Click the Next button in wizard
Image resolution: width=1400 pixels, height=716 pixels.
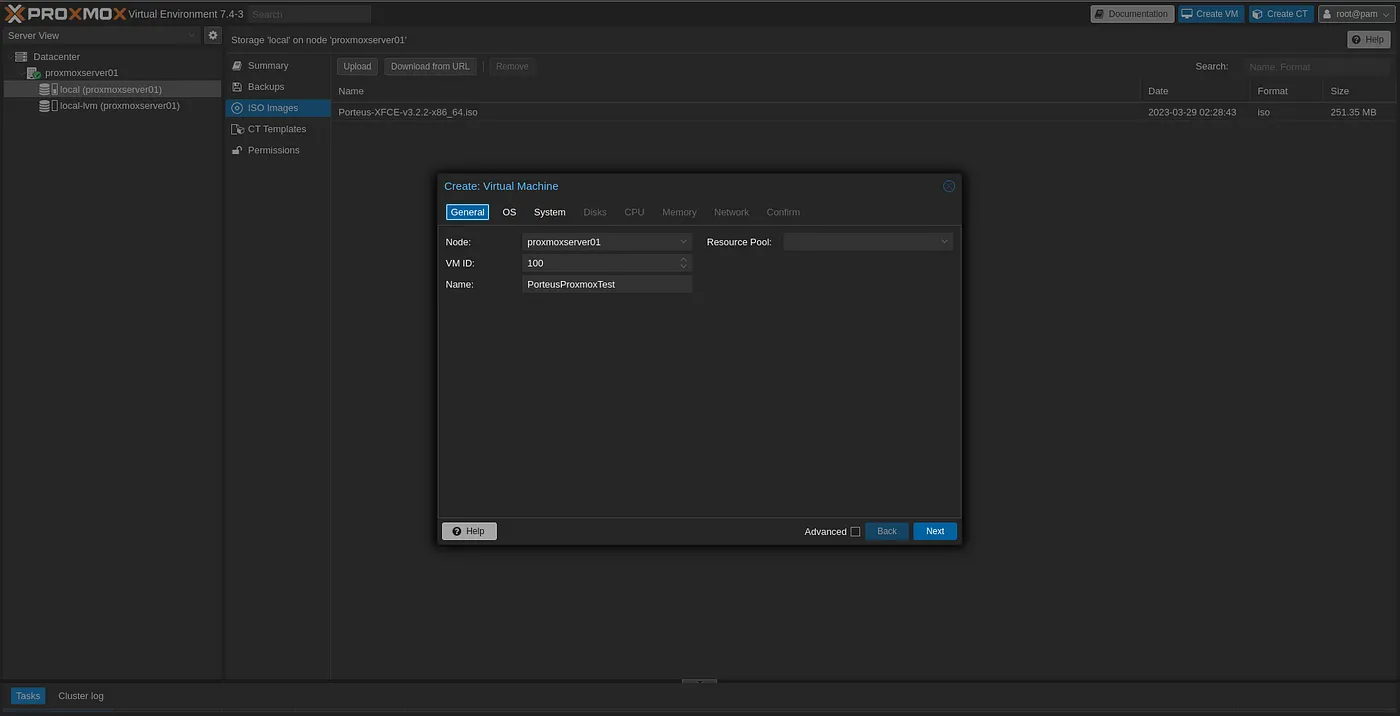(x=934, y=531)
